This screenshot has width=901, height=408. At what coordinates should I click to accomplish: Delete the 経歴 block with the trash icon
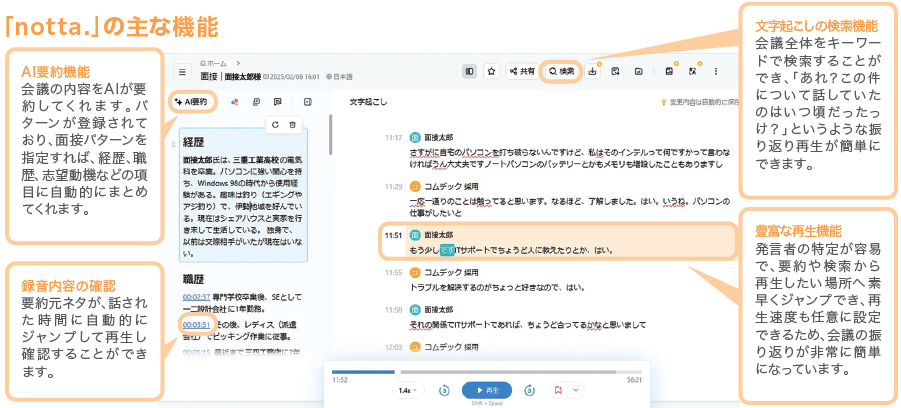[x=292, y=124]
